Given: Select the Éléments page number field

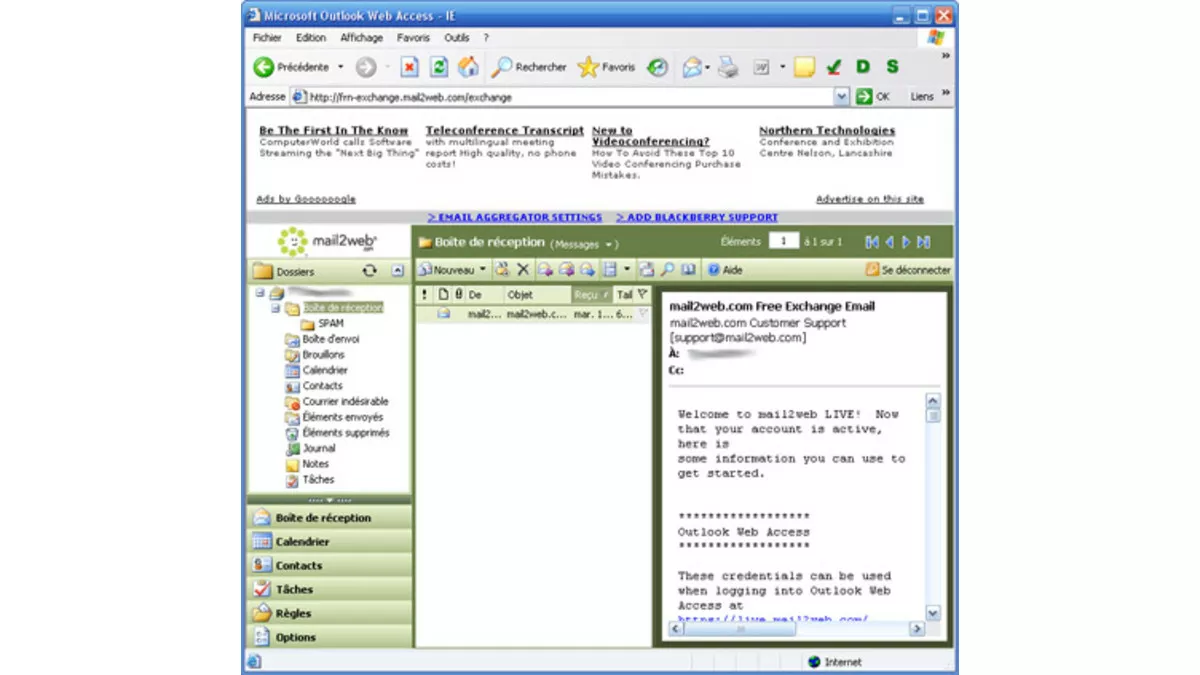Looking at the screenshot, I should 784,241.
